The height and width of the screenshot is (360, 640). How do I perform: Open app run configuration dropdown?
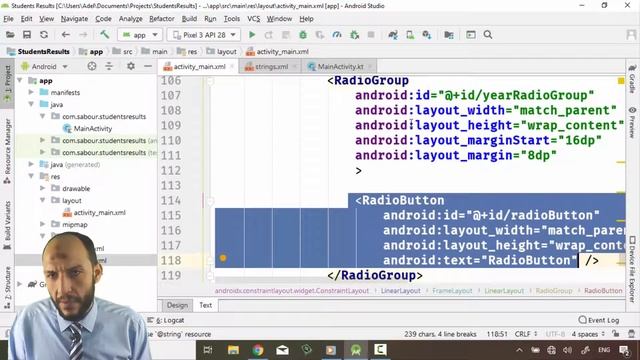point(140,35)
